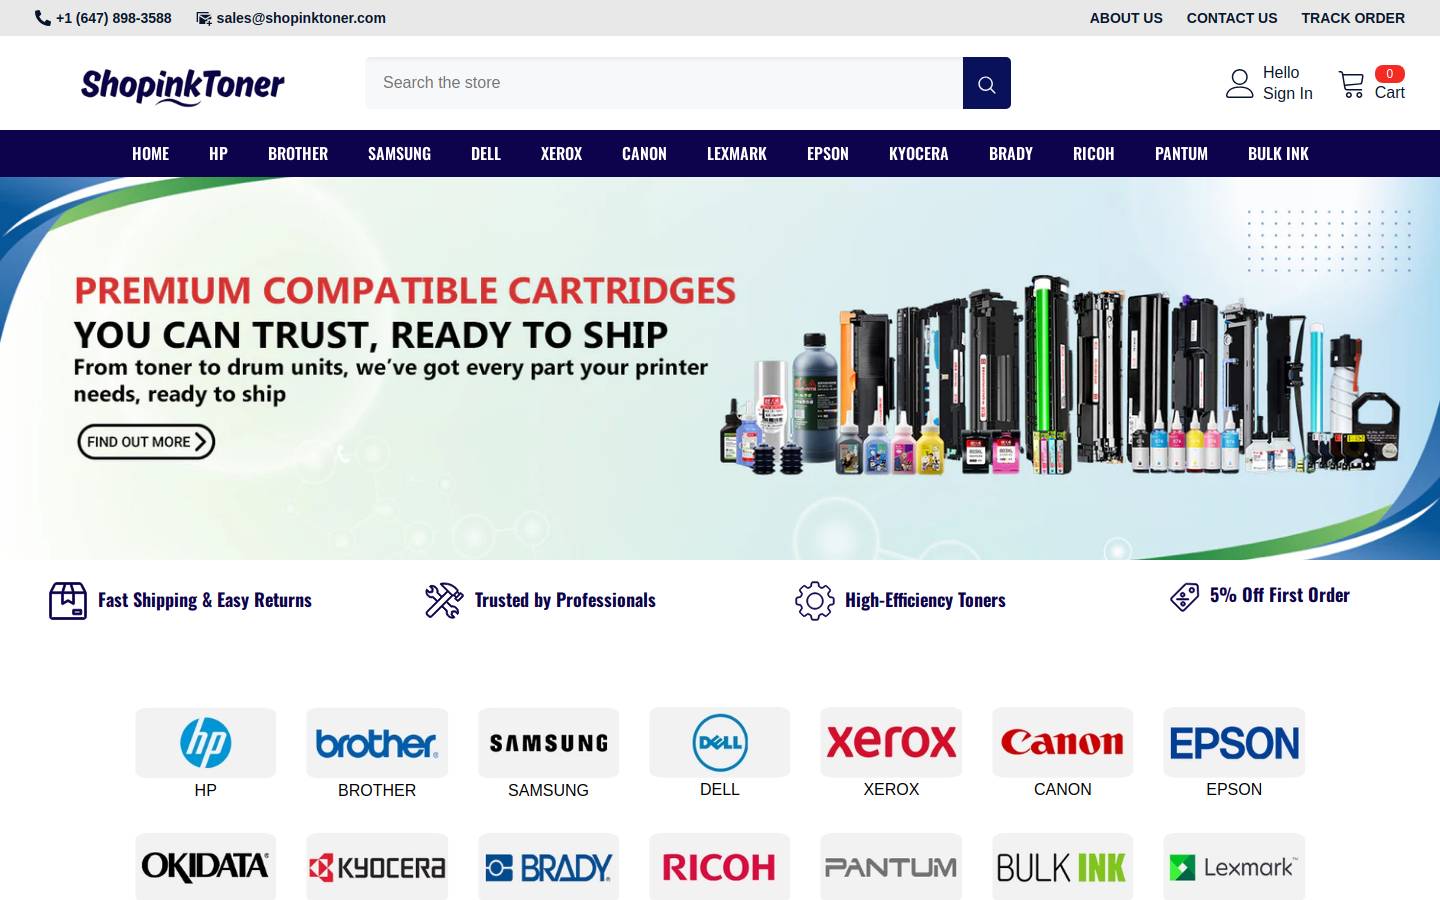
Task: Click the High-Efficiency Toners text
Action: (x=925, y=600)
